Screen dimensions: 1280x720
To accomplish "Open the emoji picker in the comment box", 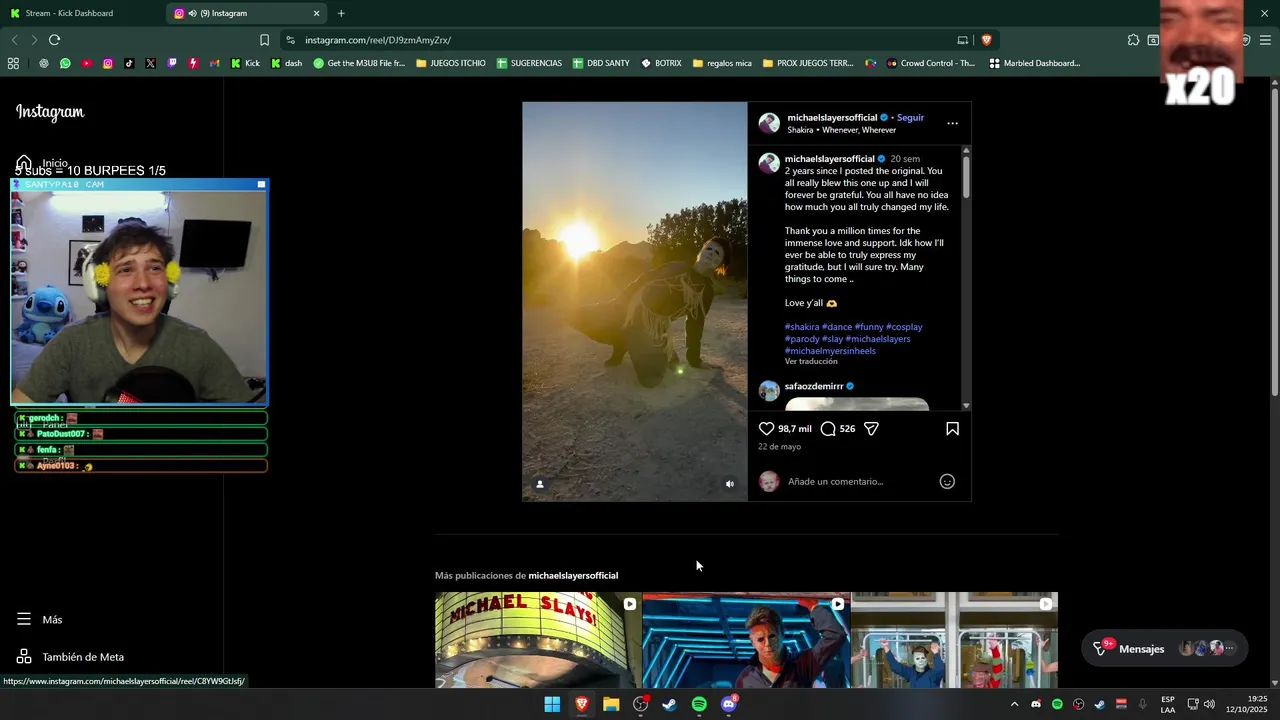I will tap(947, 482).
